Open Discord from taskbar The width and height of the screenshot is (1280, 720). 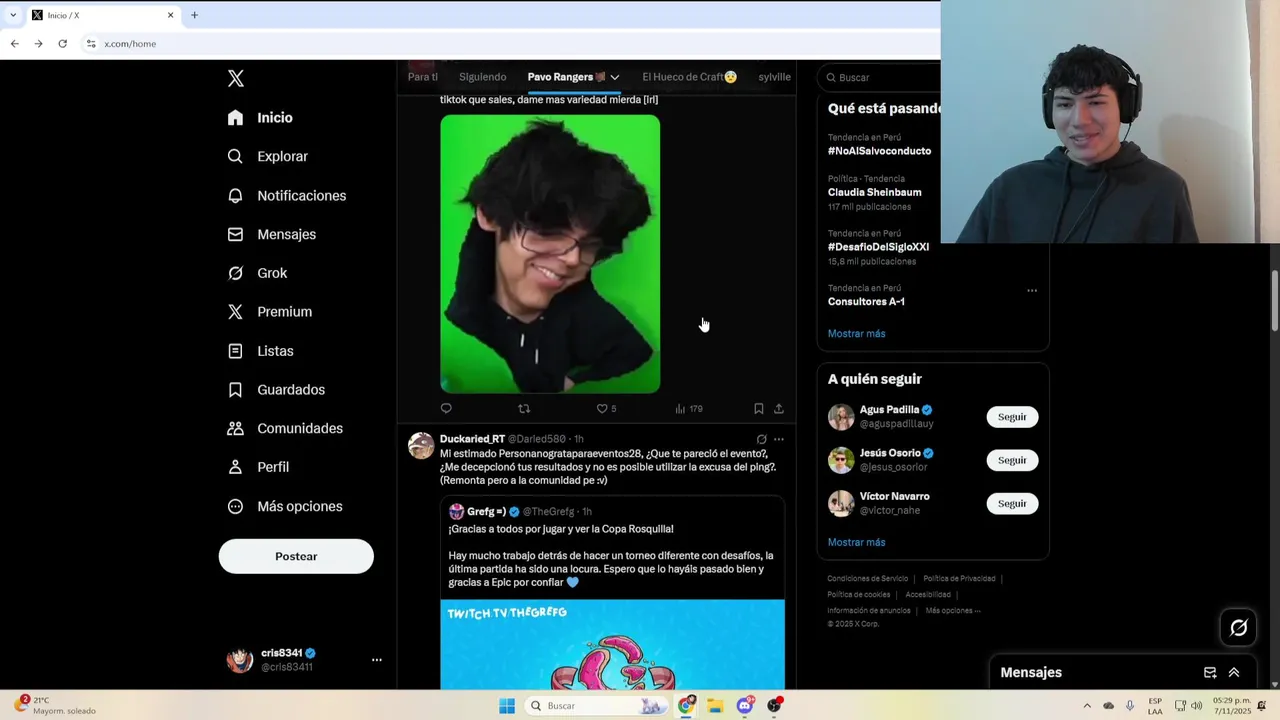[x=745, y=706]
